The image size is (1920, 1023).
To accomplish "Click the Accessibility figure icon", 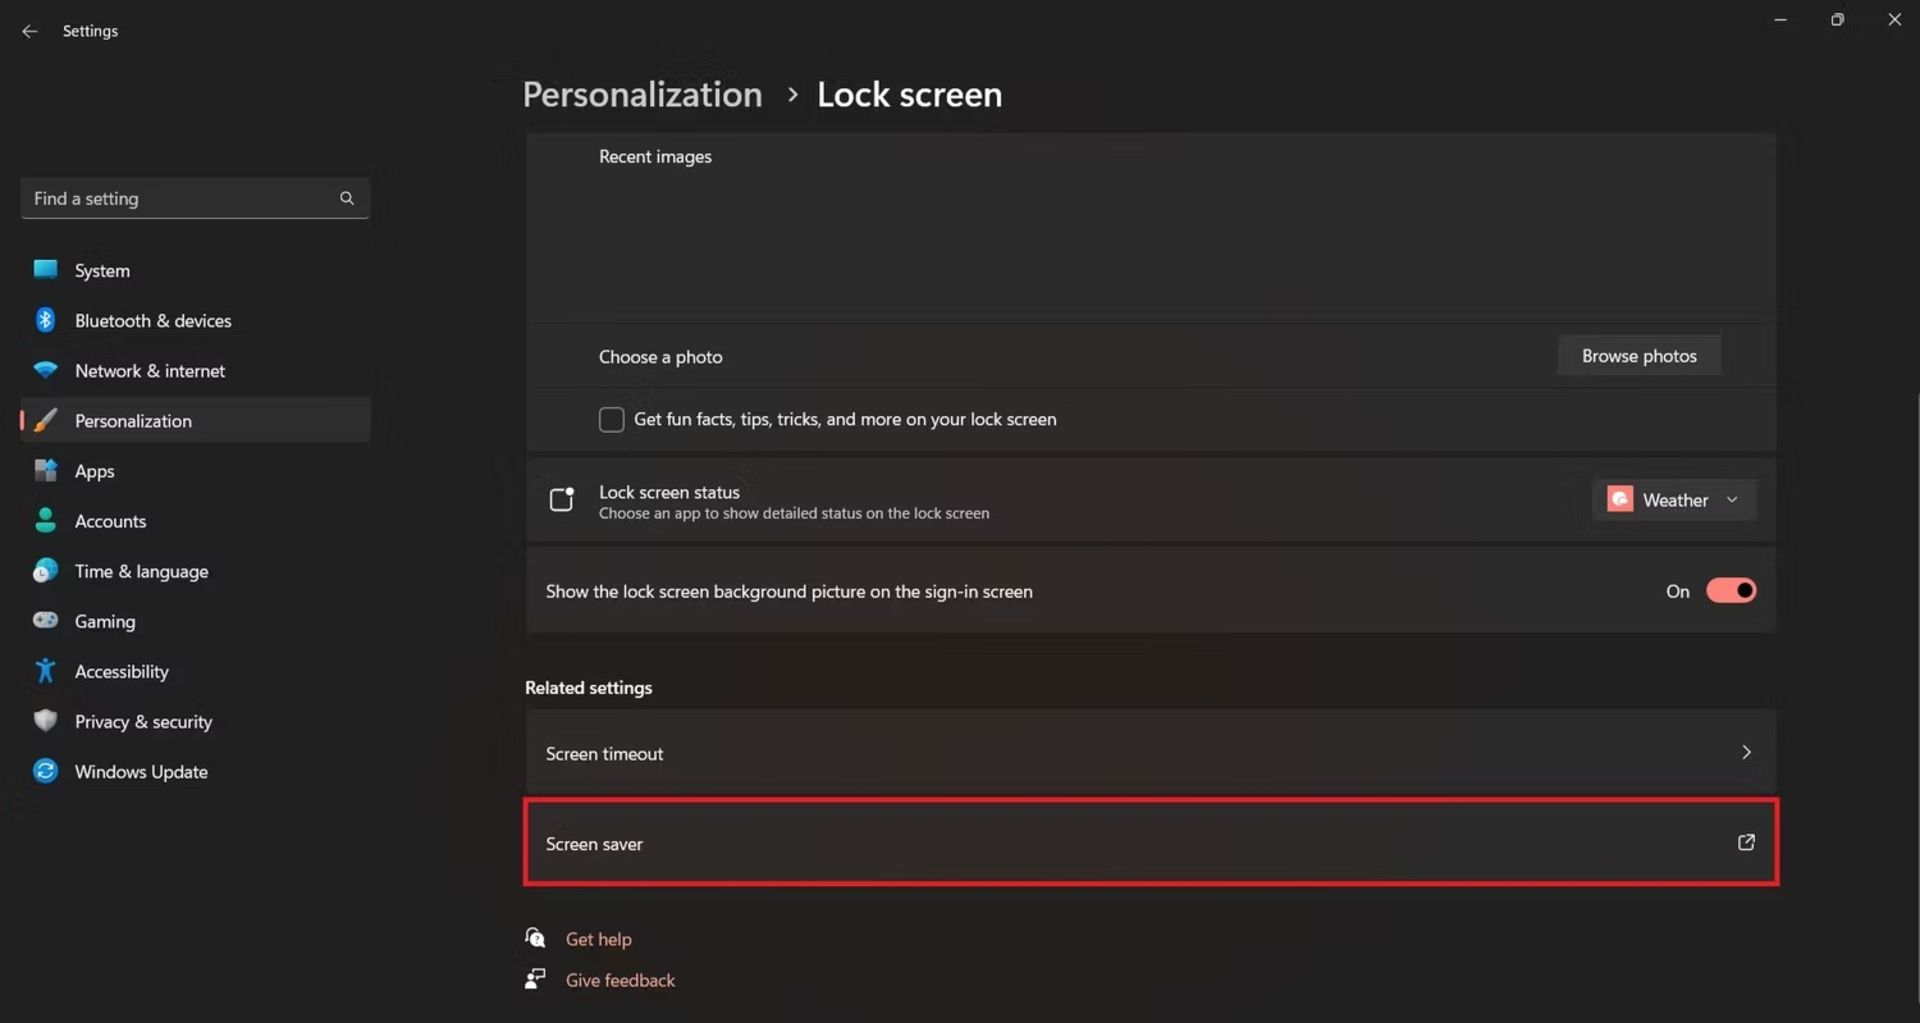I will (45, 670).
